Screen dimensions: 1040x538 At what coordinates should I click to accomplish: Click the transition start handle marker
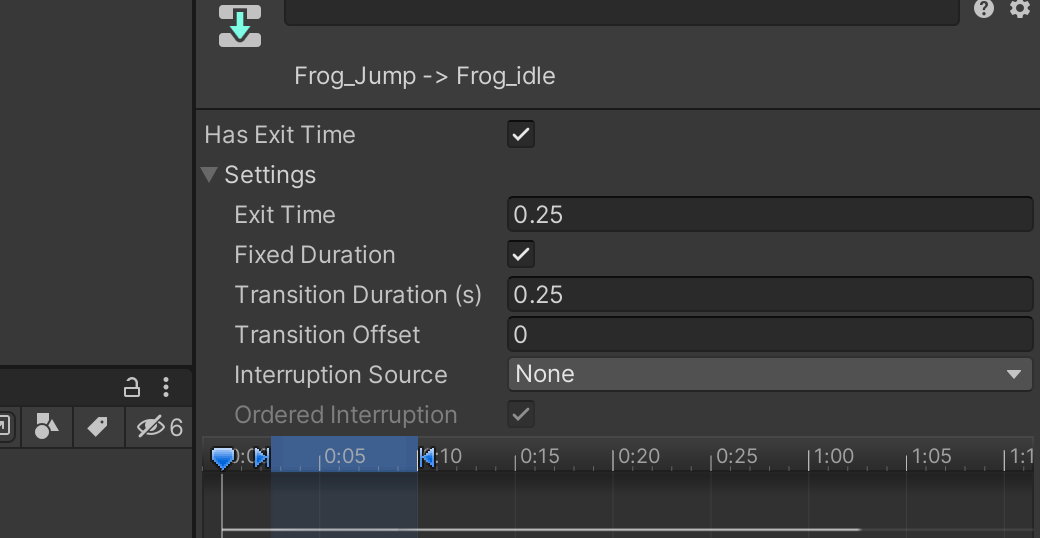(x=262, y=457)
